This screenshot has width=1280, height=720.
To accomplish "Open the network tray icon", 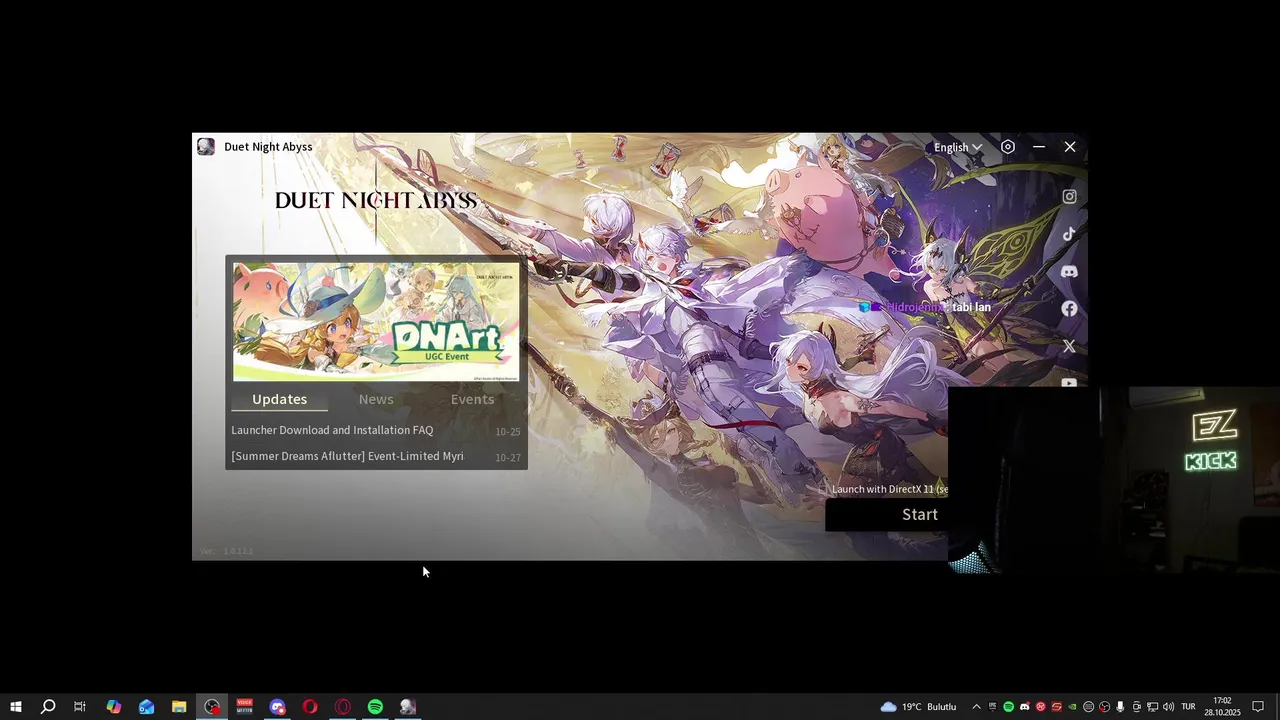I will point(1152,707).
